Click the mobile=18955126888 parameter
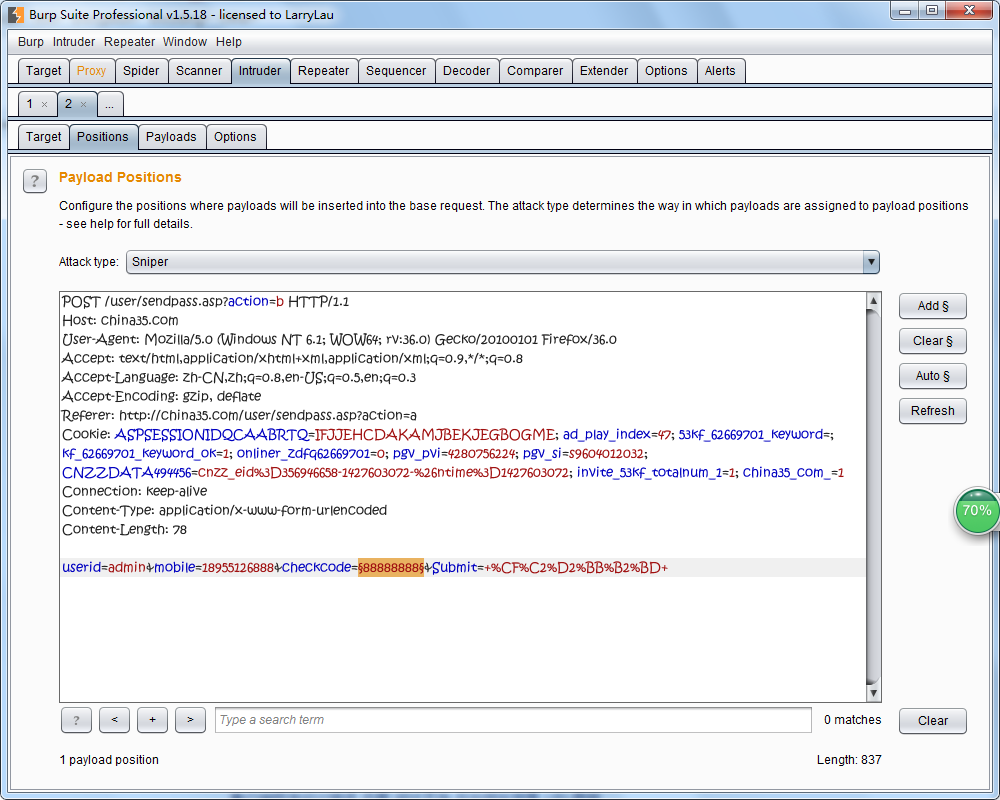The width and height of the screenshot is (1000, 800). click(x=214, y=568)
